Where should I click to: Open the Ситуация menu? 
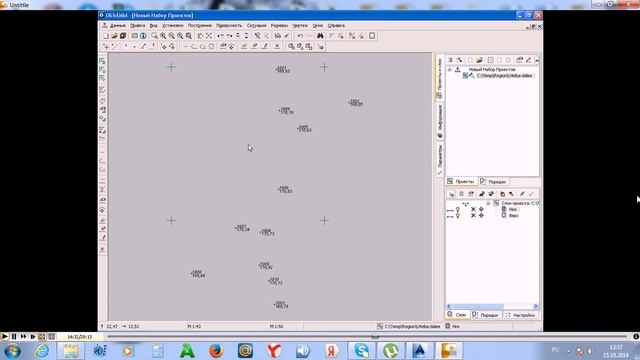256,25
